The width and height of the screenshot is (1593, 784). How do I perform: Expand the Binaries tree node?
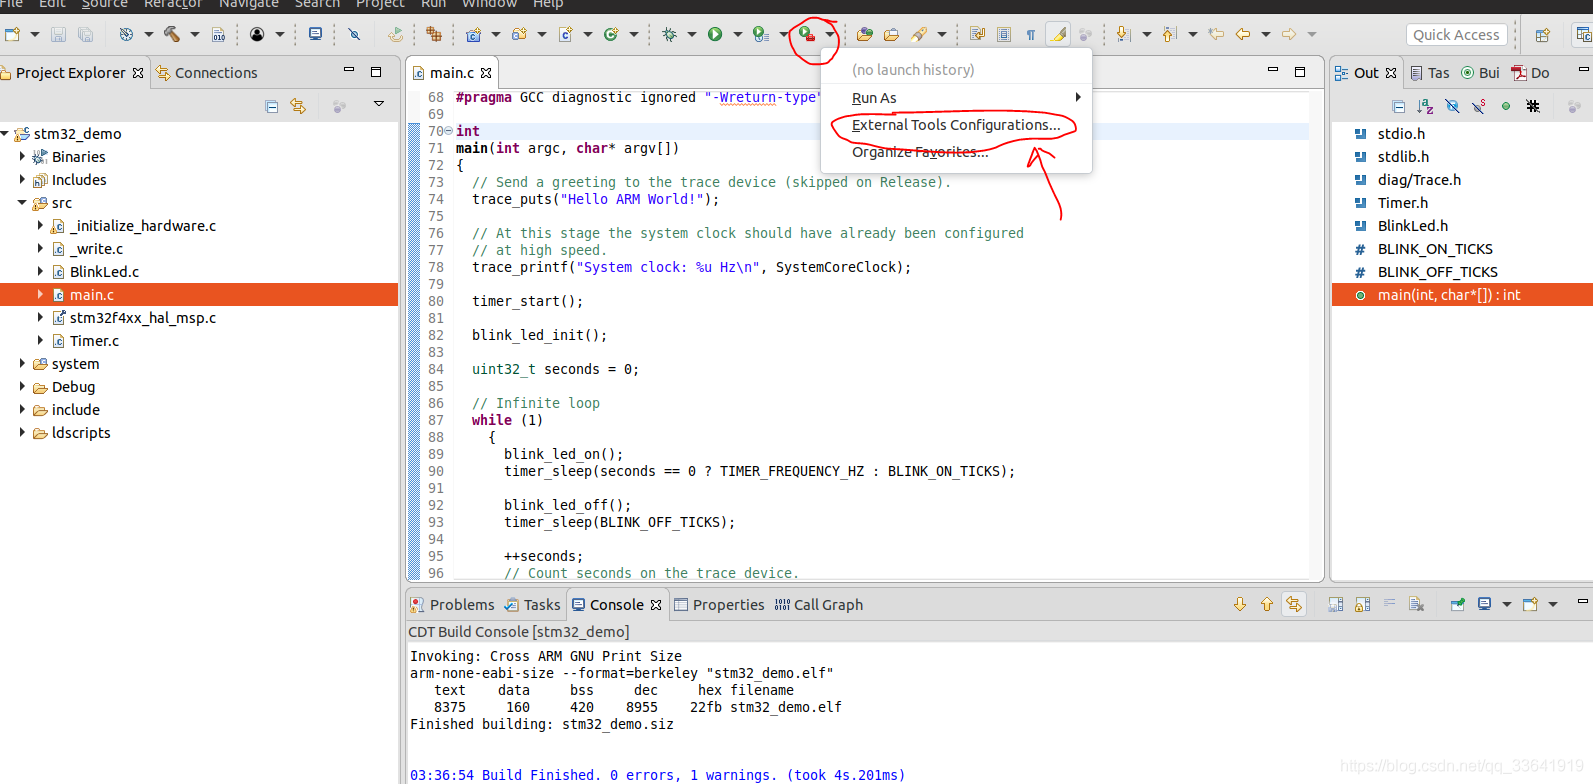(22, 156)
